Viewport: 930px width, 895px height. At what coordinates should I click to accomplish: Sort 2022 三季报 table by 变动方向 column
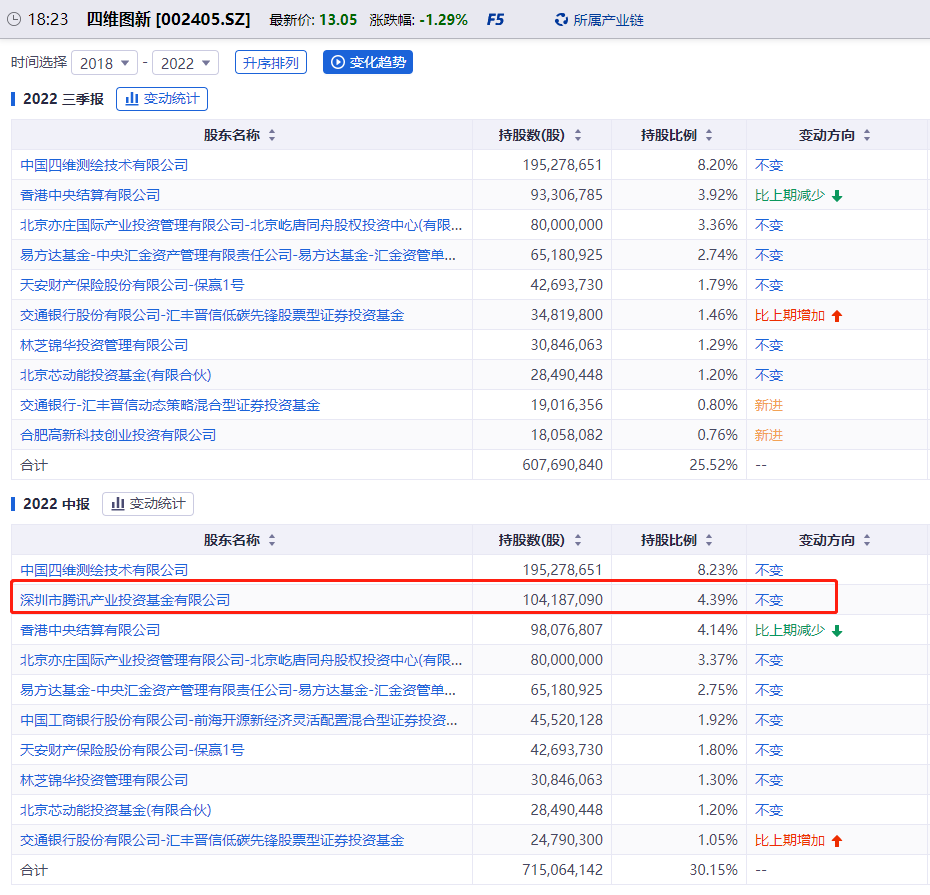coord(867,135)
